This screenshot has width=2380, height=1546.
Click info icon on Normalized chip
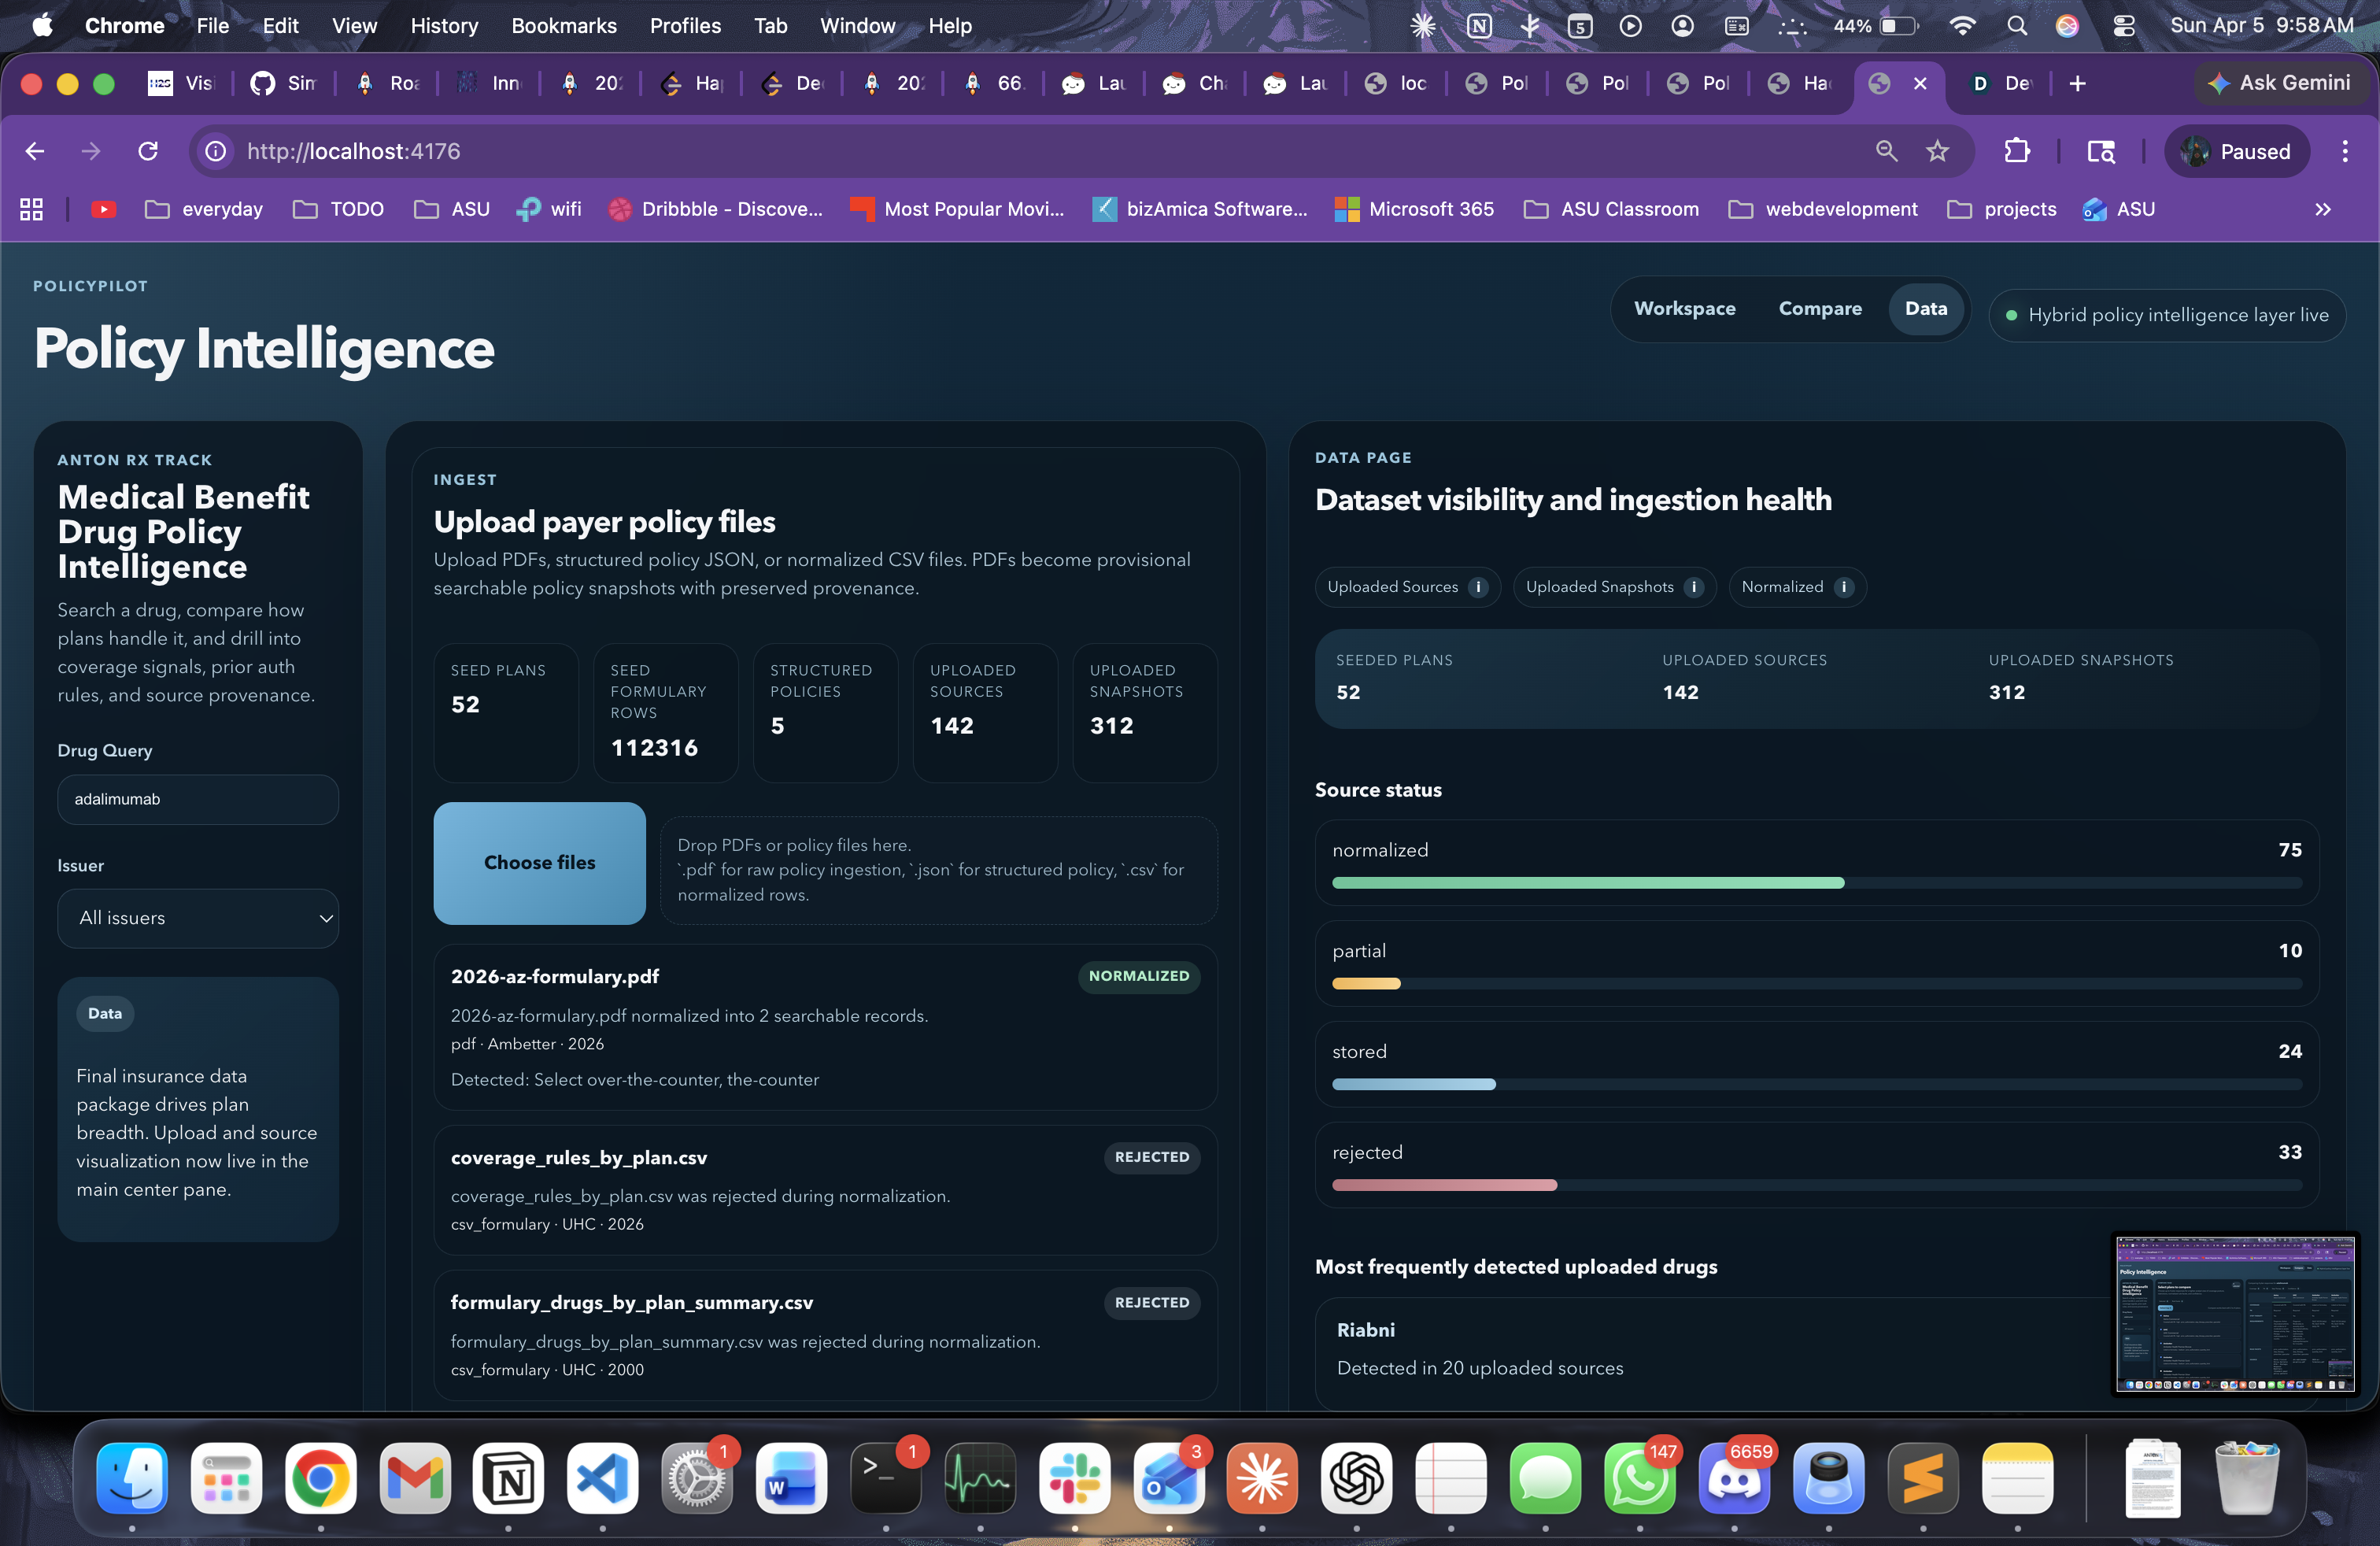point(1843,587)
